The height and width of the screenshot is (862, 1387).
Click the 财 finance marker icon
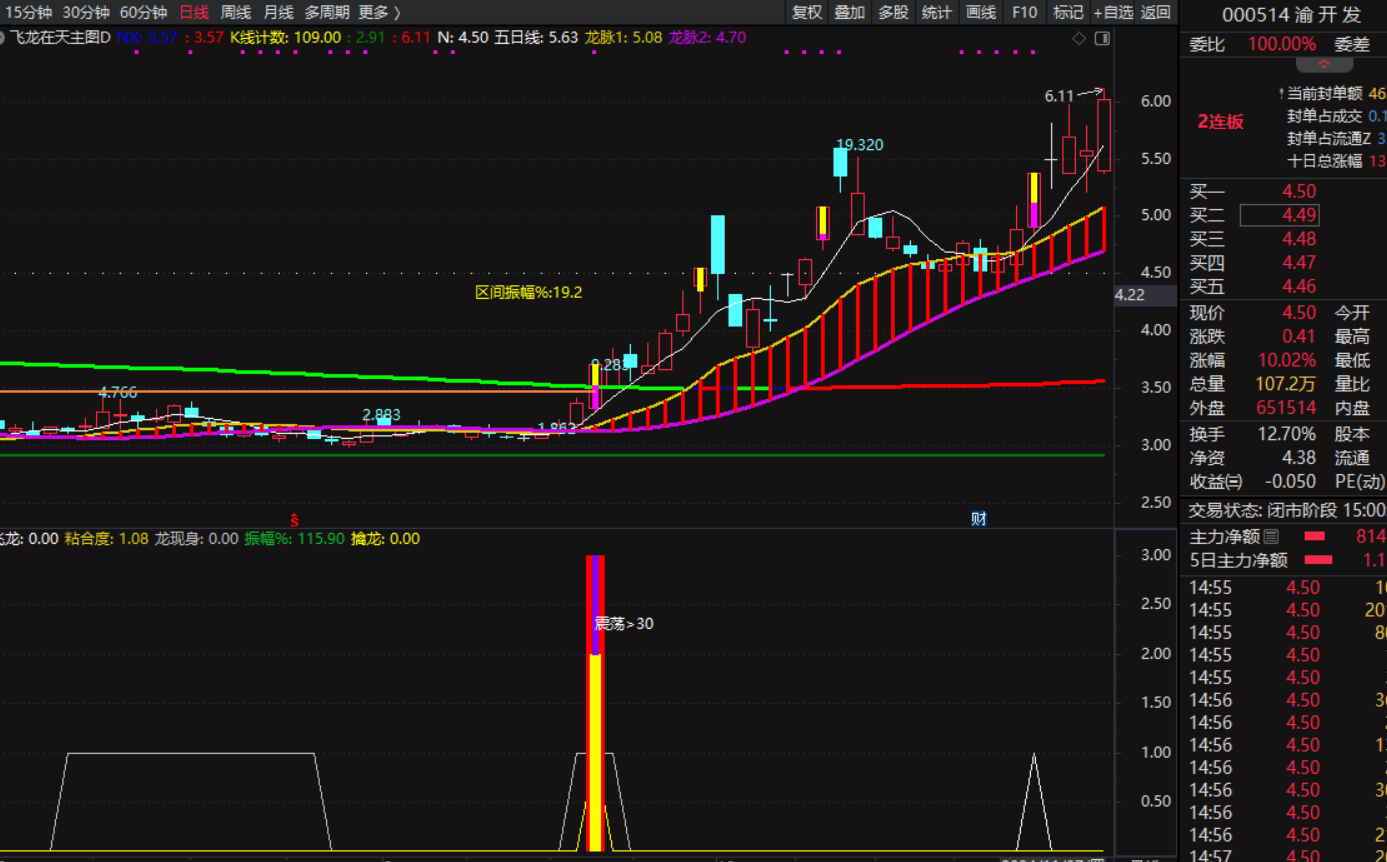point(979,518)
